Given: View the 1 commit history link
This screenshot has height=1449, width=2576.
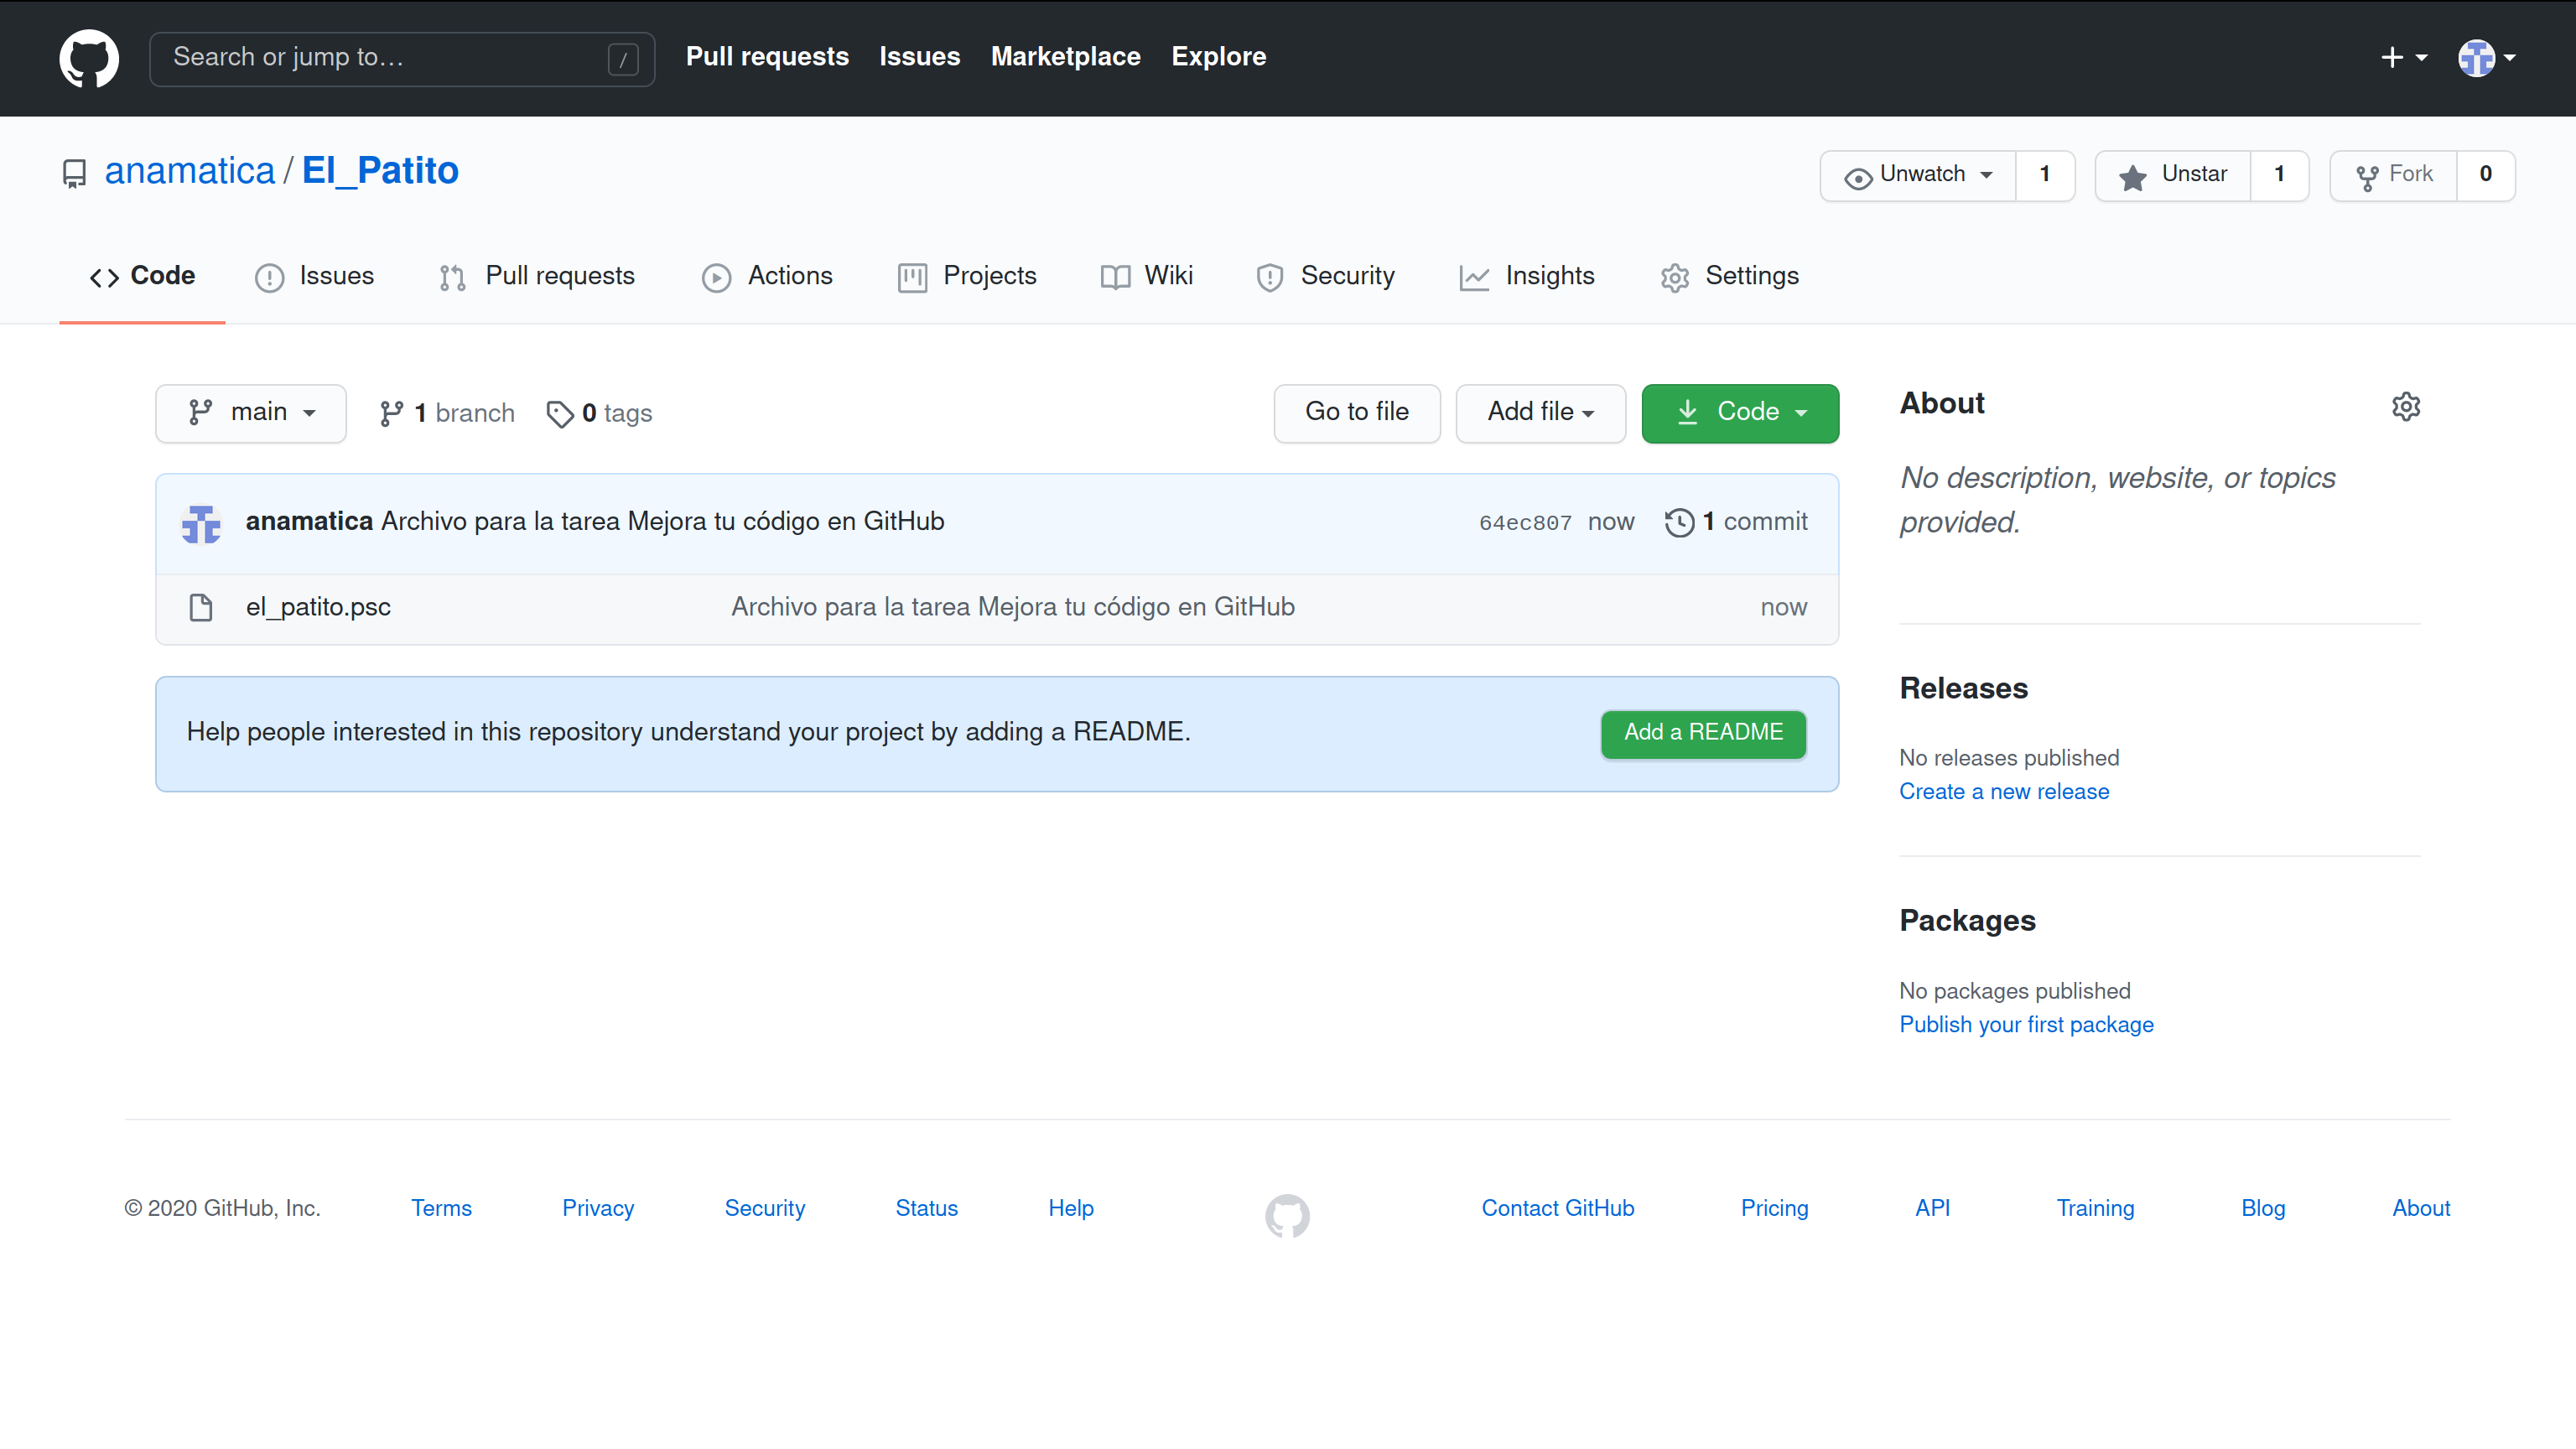Looking at the screenshot, I should [x=1736, y=522].
